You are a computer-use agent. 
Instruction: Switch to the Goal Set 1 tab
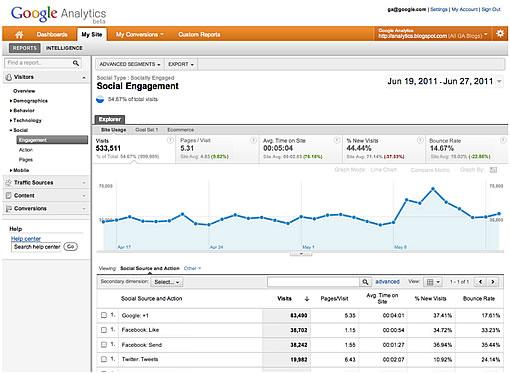tap(146, 130)
